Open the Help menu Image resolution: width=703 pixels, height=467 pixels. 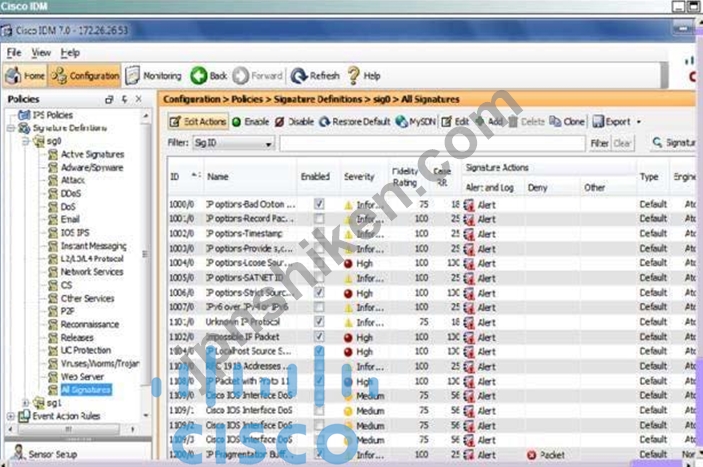pos(70,52)
